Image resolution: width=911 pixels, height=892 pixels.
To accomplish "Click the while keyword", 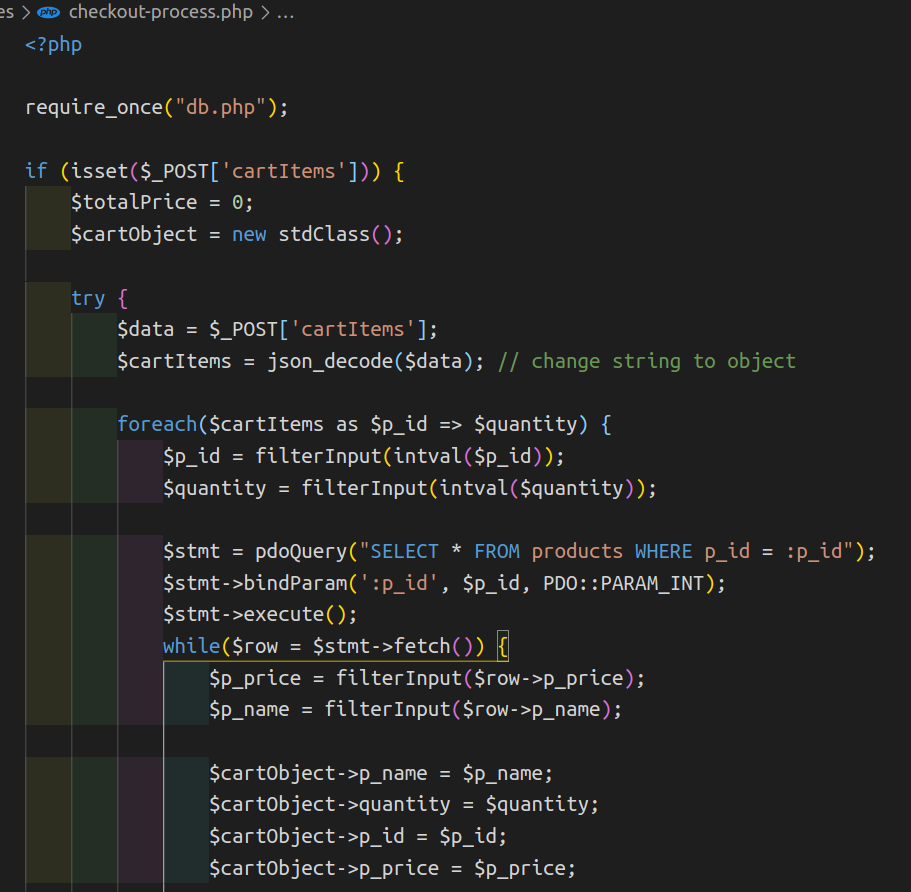I will tap(191, 646).
